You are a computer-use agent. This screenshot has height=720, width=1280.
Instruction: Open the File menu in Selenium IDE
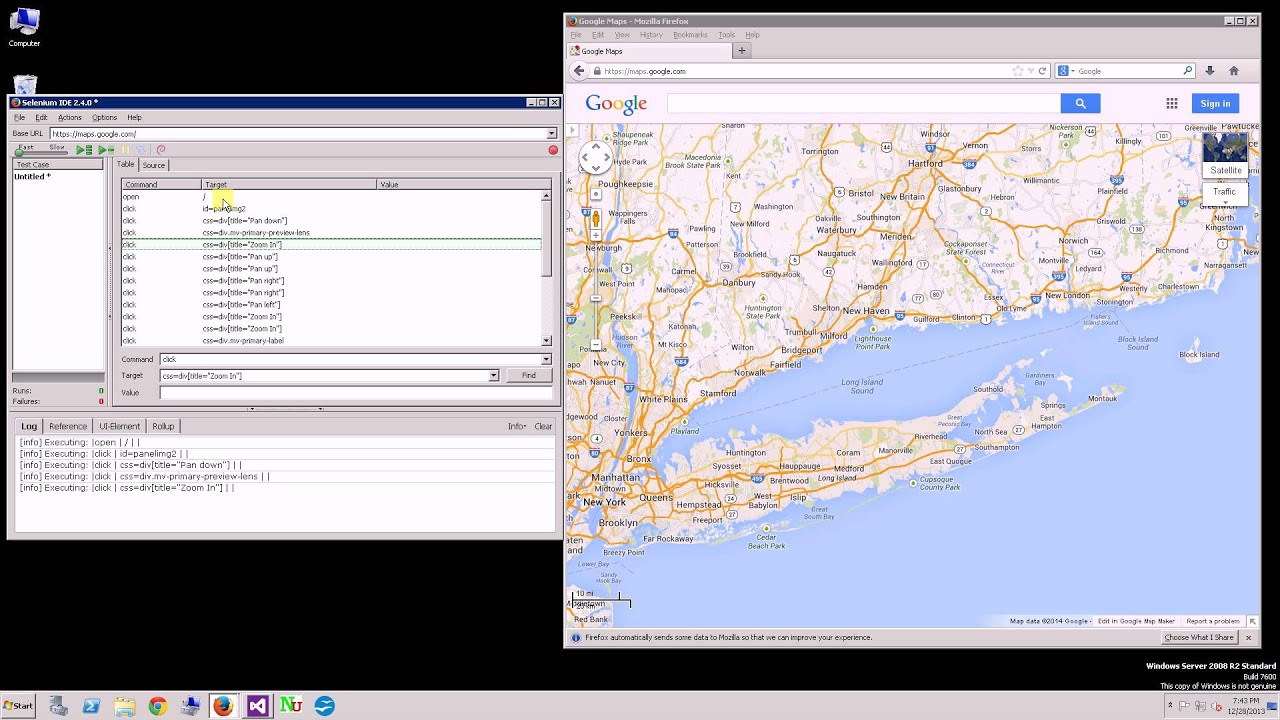(19, 117)
